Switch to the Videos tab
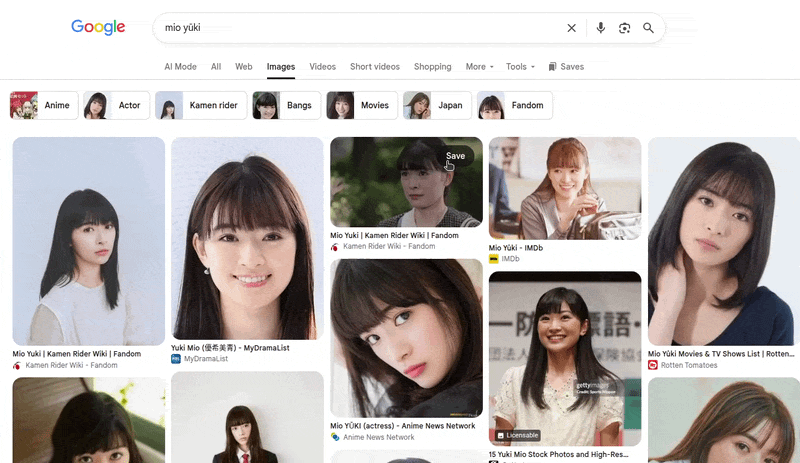 [x=322, y=66]
